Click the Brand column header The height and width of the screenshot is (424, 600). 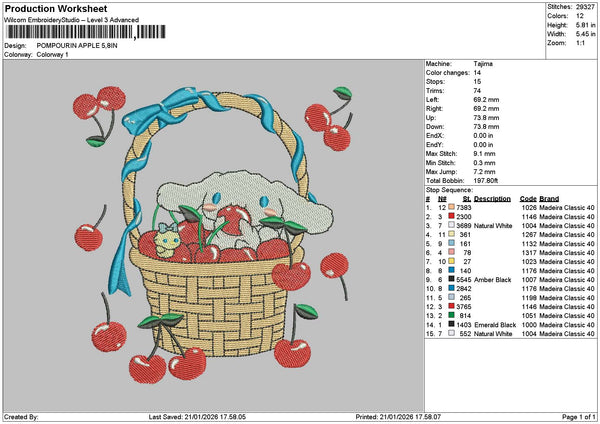click(x=549, y=199)
